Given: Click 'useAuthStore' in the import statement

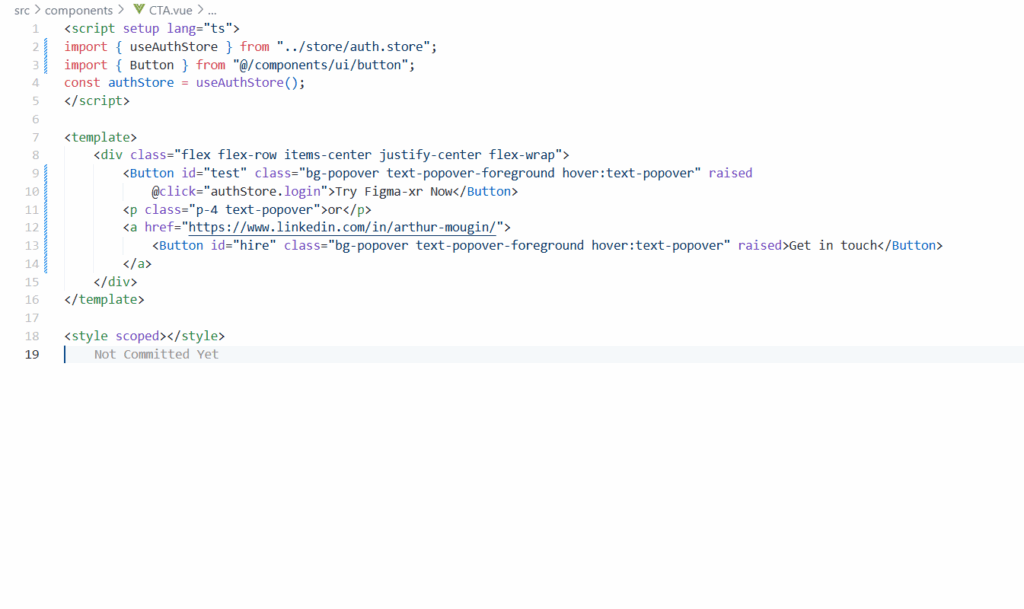Looking at the screenshot, I should pyautogui.click(x=174, y=47).
